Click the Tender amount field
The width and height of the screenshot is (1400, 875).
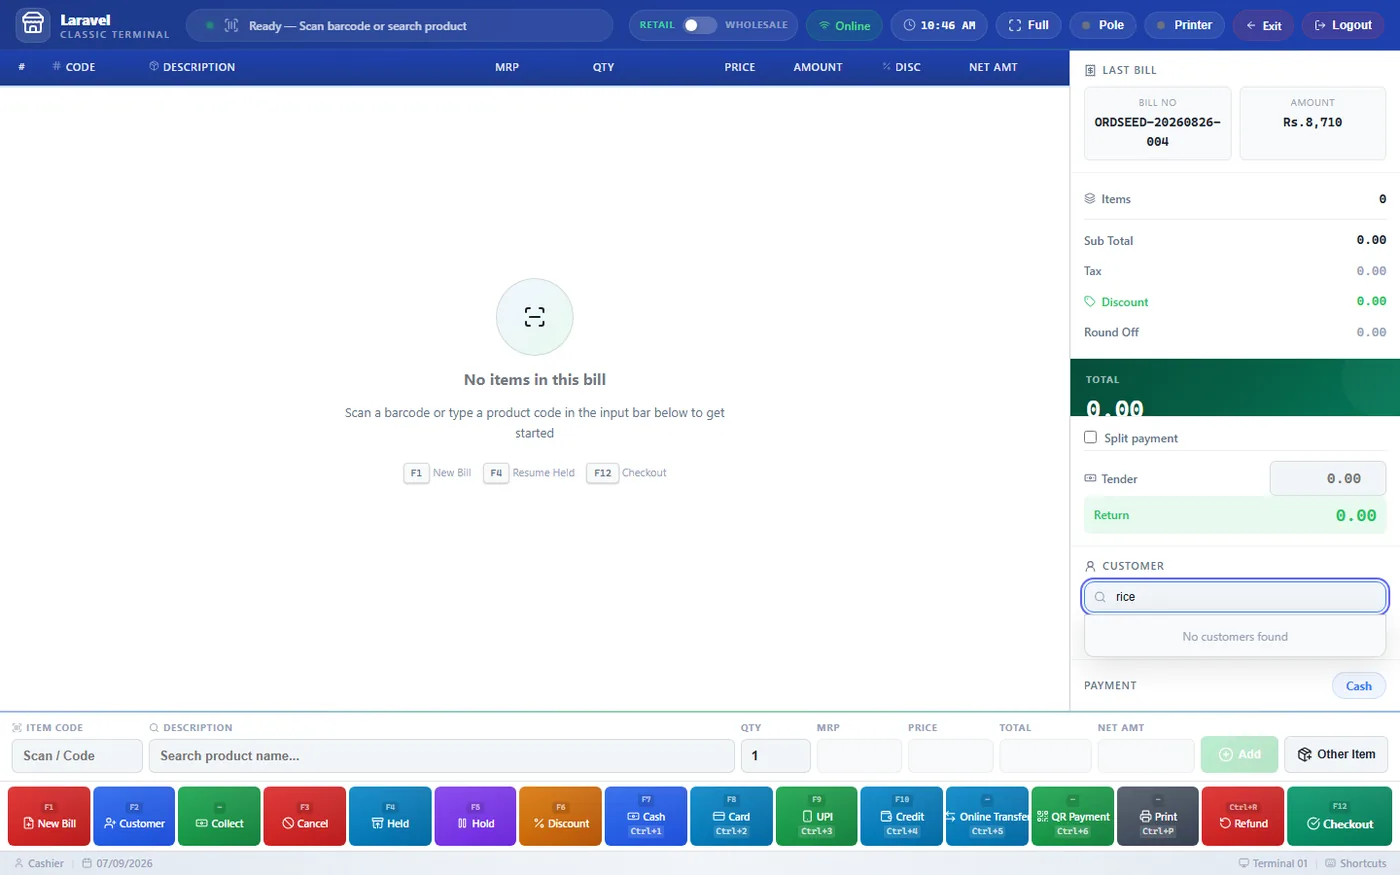pos(1328,479)
